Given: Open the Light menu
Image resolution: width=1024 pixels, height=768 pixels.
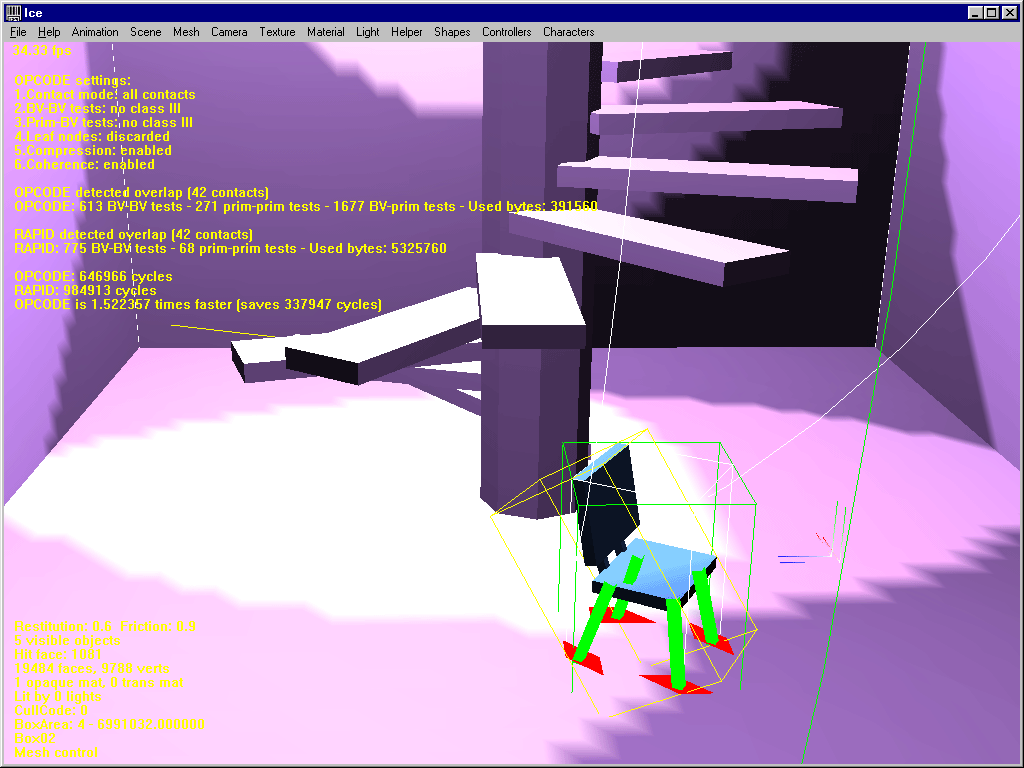Looking at the screenshot, I should pos(368,32).
